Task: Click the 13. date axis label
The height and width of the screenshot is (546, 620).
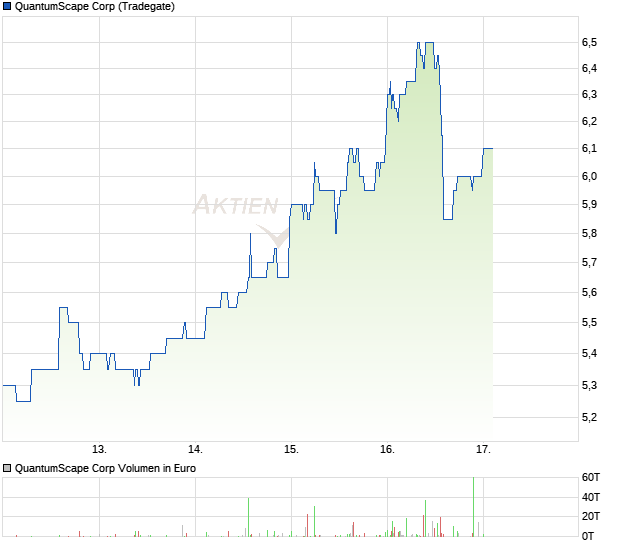Action: pyautogui.click(x=99, y=449)
